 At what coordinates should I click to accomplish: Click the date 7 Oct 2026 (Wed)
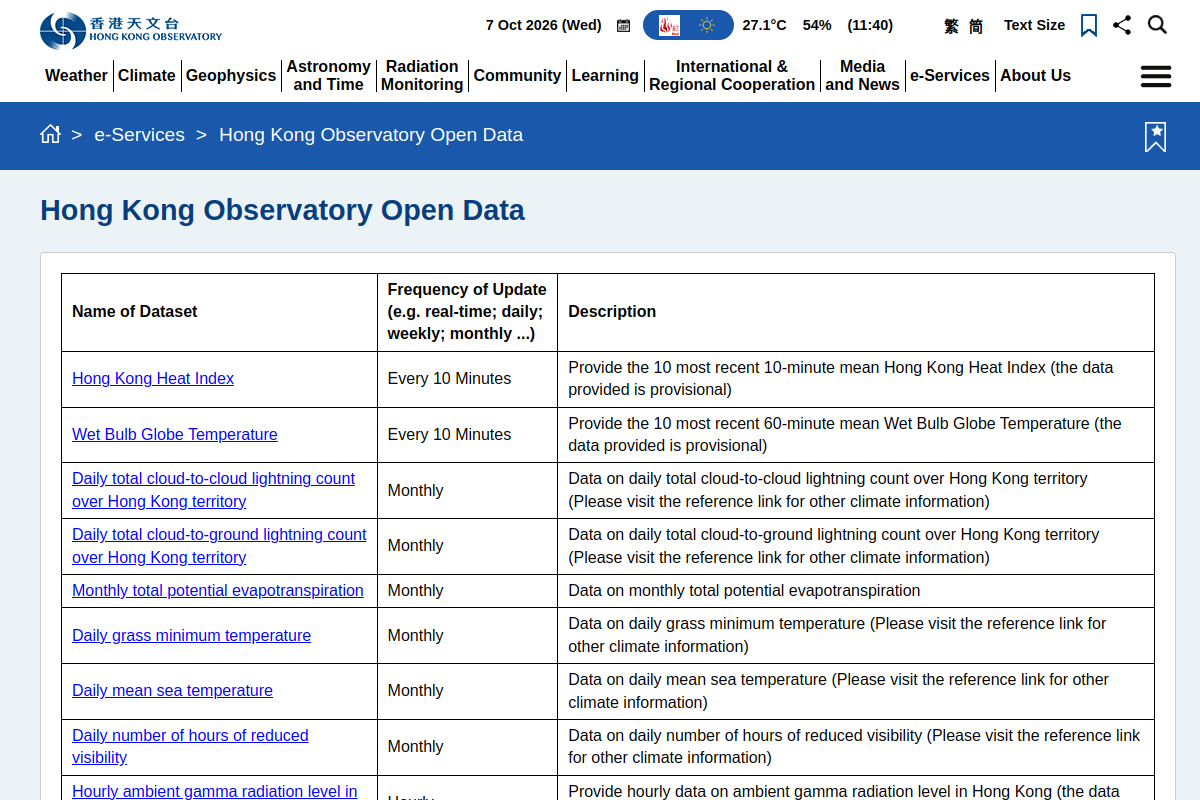(x=544, y=25)
